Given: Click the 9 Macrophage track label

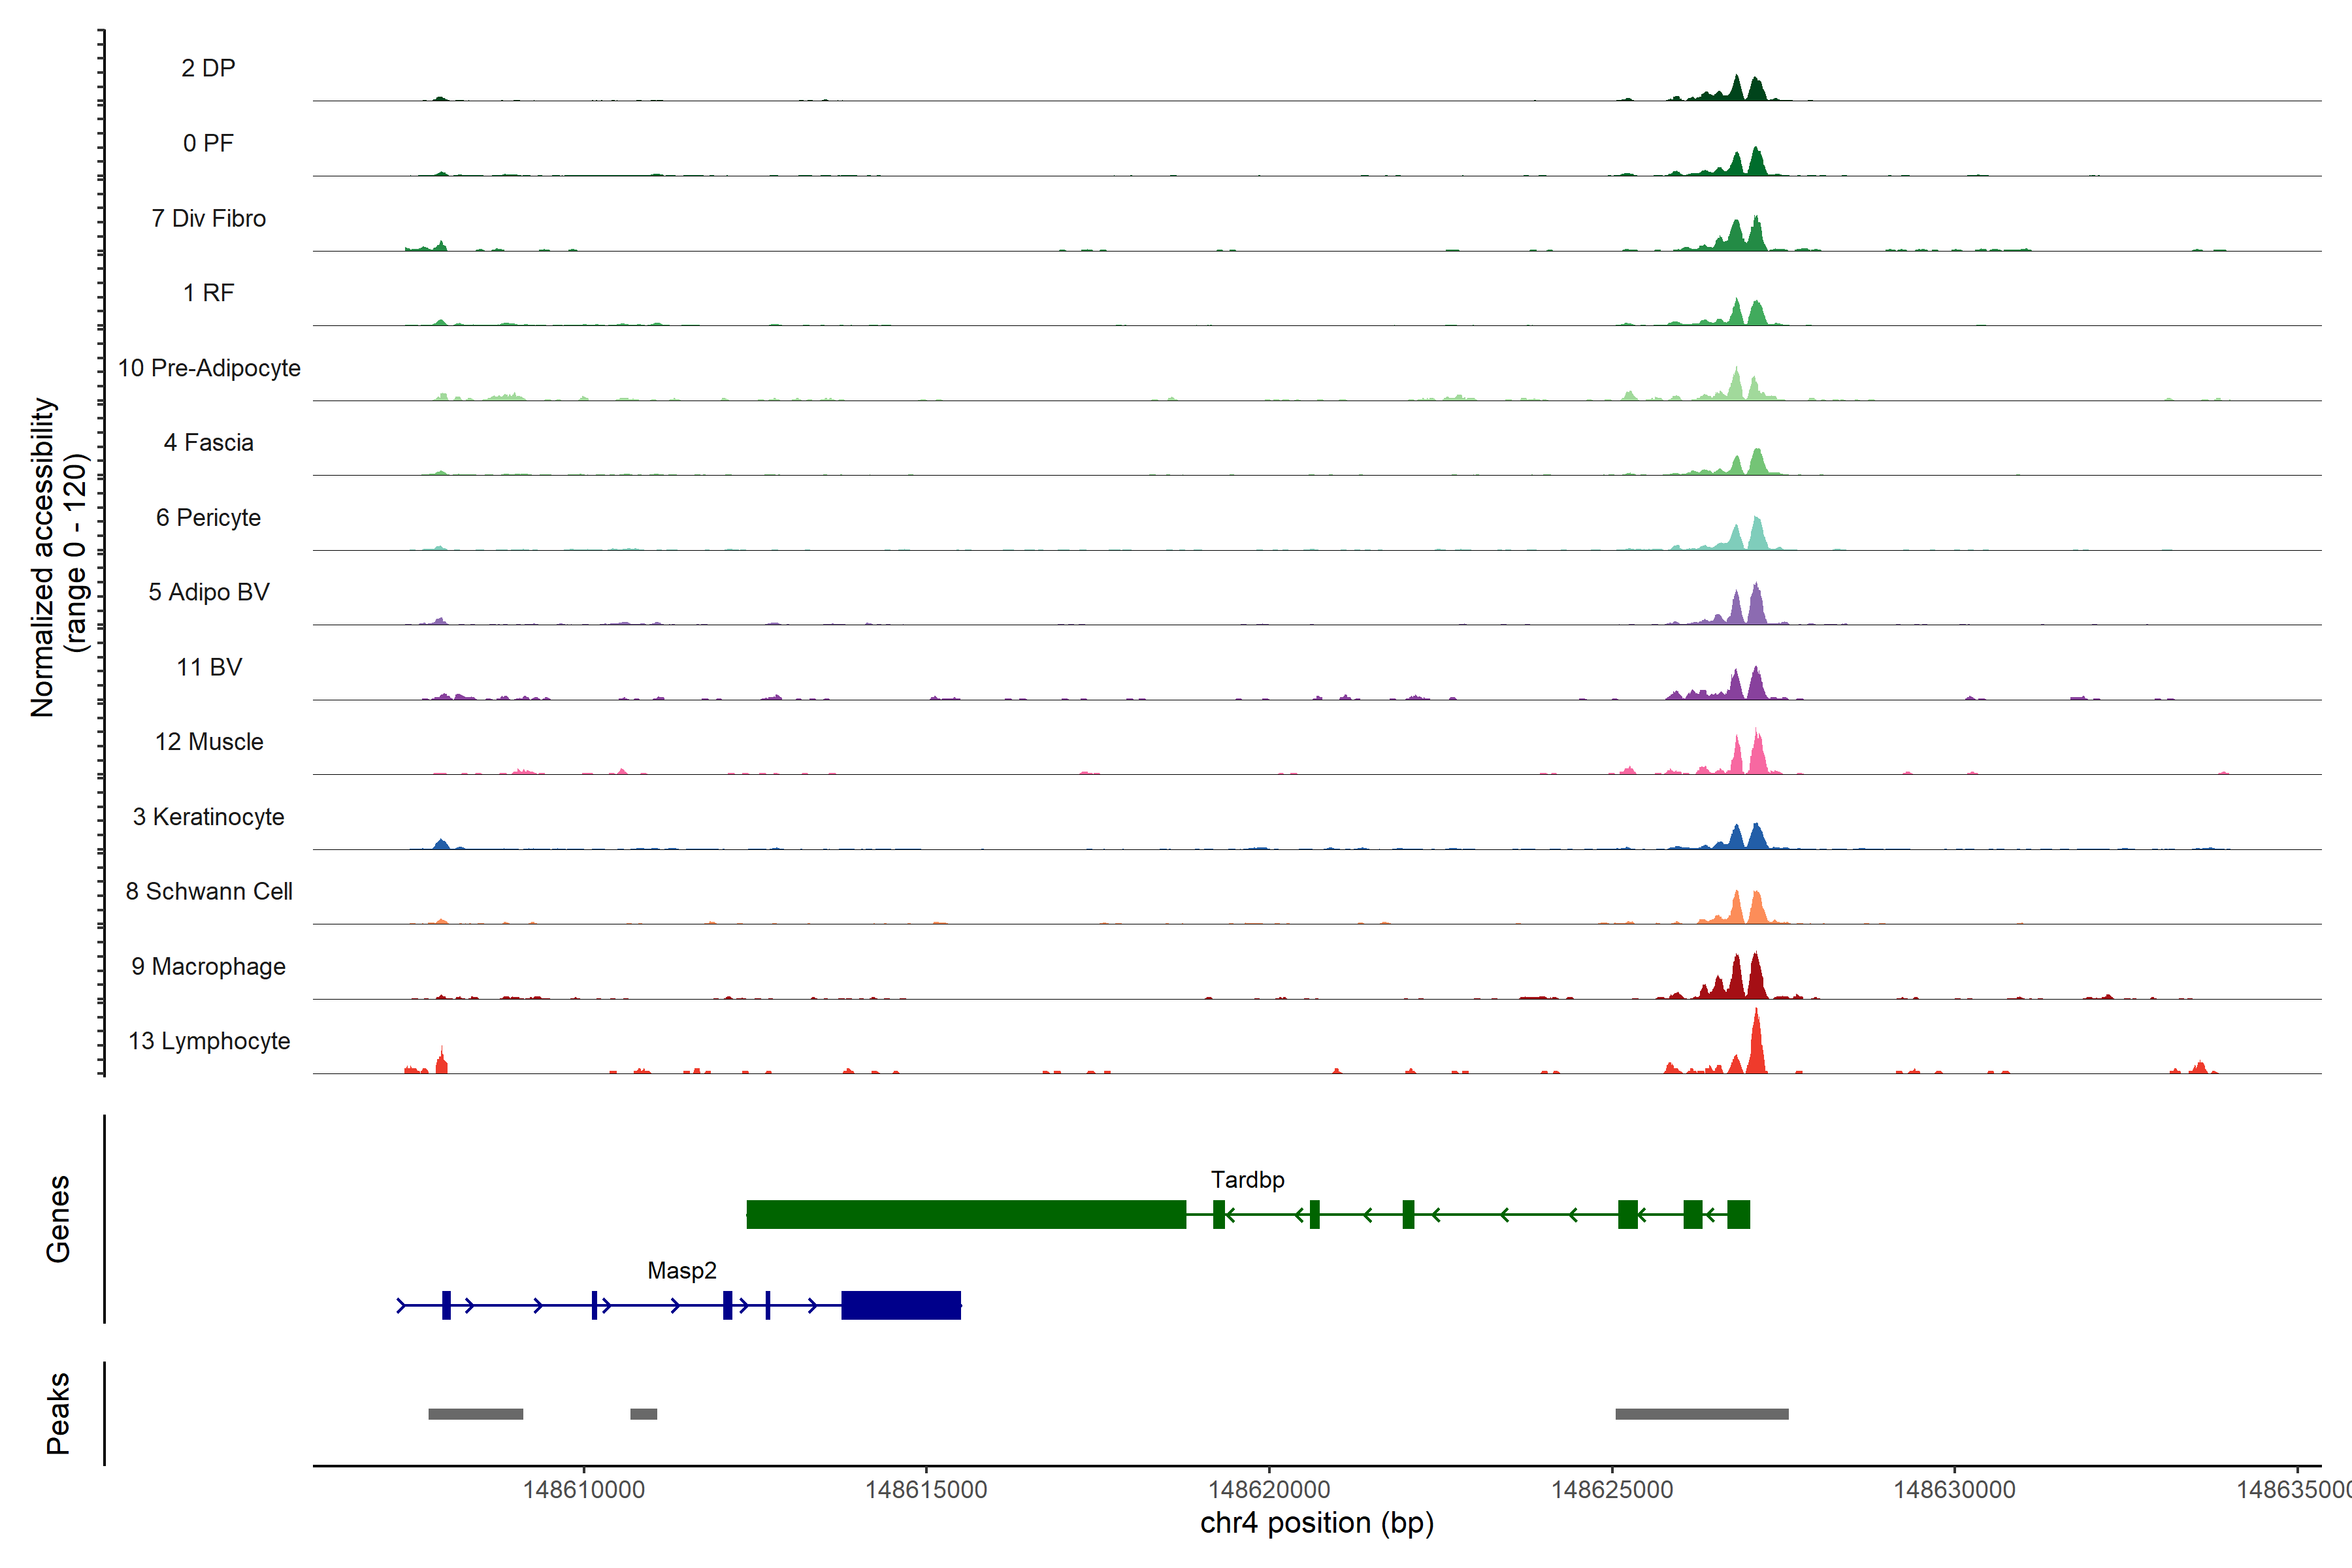Looking at the screenshot, I should pyautogui.click(x=209, y=967).
